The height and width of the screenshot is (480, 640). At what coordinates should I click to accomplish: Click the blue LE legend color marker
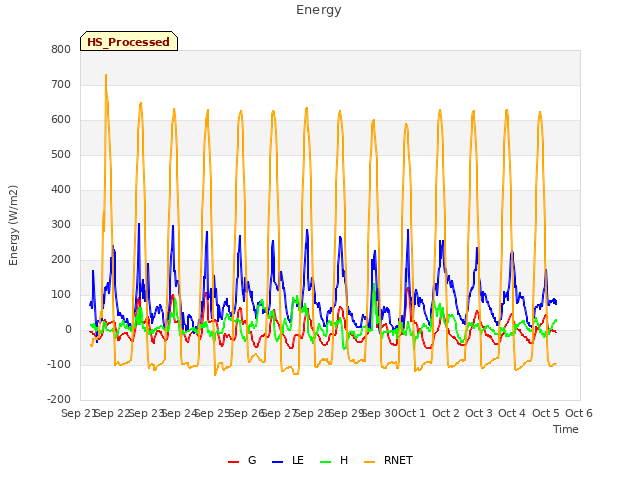coord(277,462)
